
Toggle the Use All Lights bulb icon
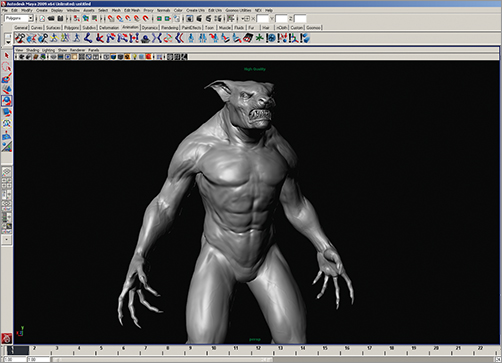(x=135, y=57)
